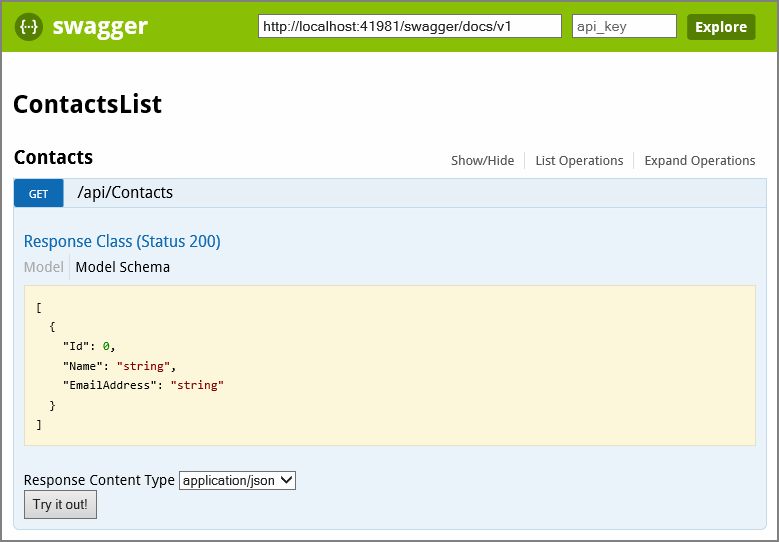Click into the api_key field
779x542 pixels.
tap(624, 26)
